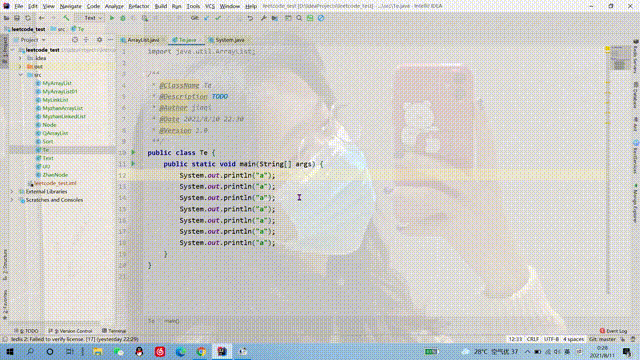
Task: Select leetcode_test.iml file
Action: [55, 183]
